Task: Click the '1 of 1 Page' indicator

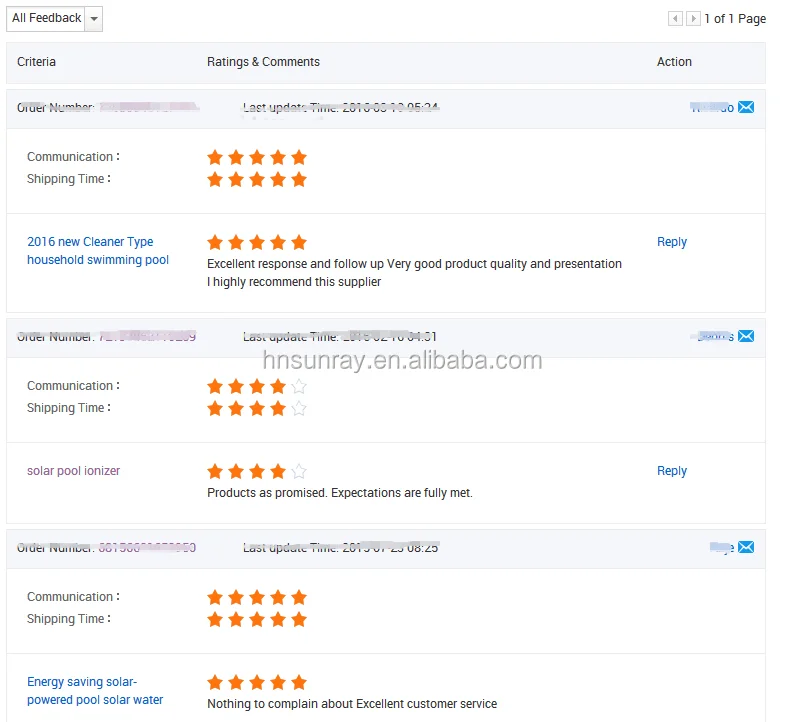Action: point(735,19)
